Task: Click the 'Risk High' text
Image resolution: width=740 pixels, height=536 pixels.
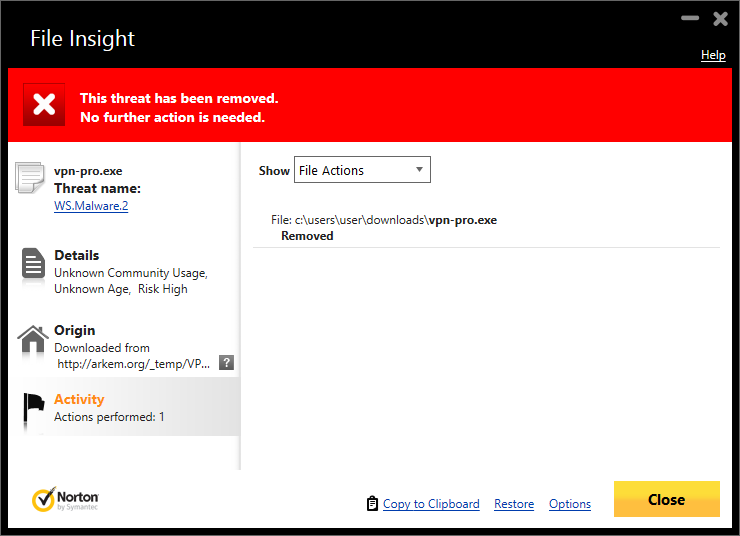Action: [x=163, y=289]
